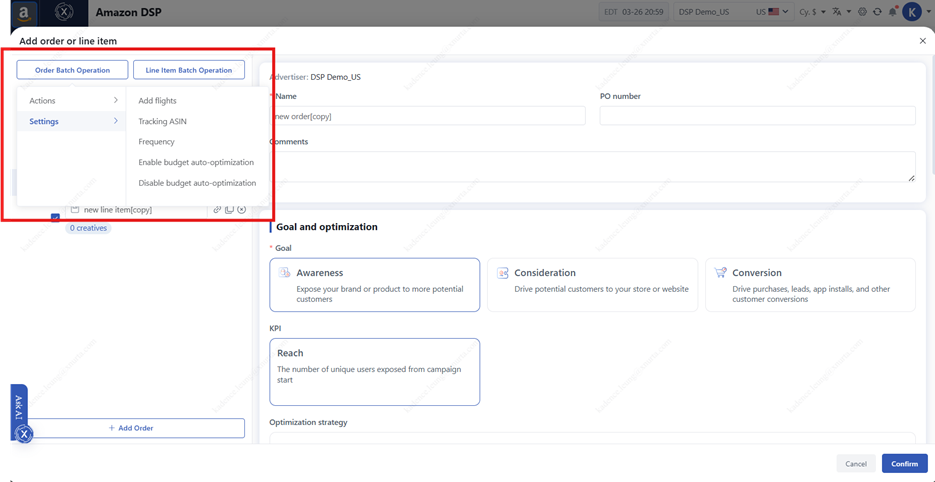Click the Consideration goal icon
The width and height of the screenshot is (935, 482).
click(503, 273)
